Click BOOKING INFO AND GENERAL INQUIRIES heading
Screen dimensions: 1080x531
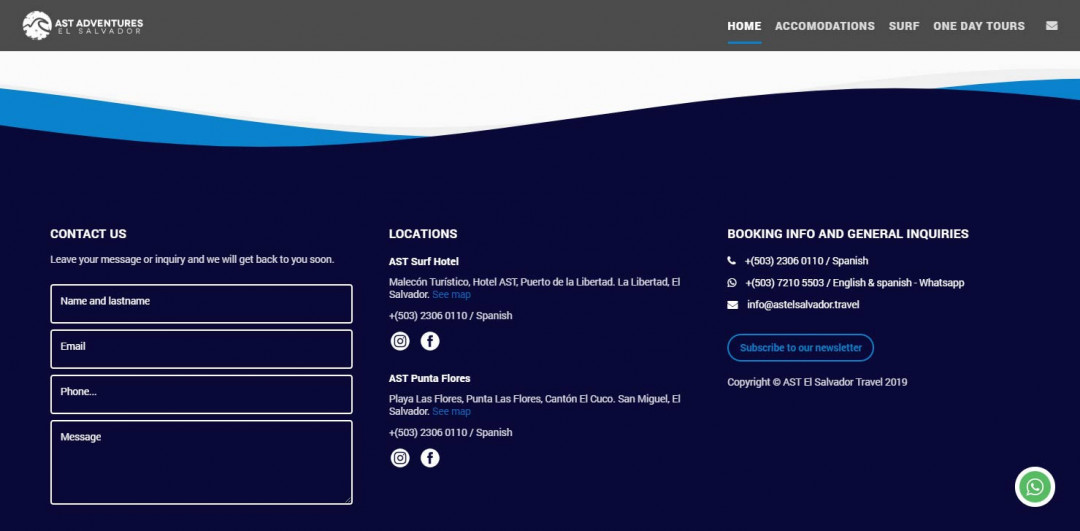[x=848, y=234]
